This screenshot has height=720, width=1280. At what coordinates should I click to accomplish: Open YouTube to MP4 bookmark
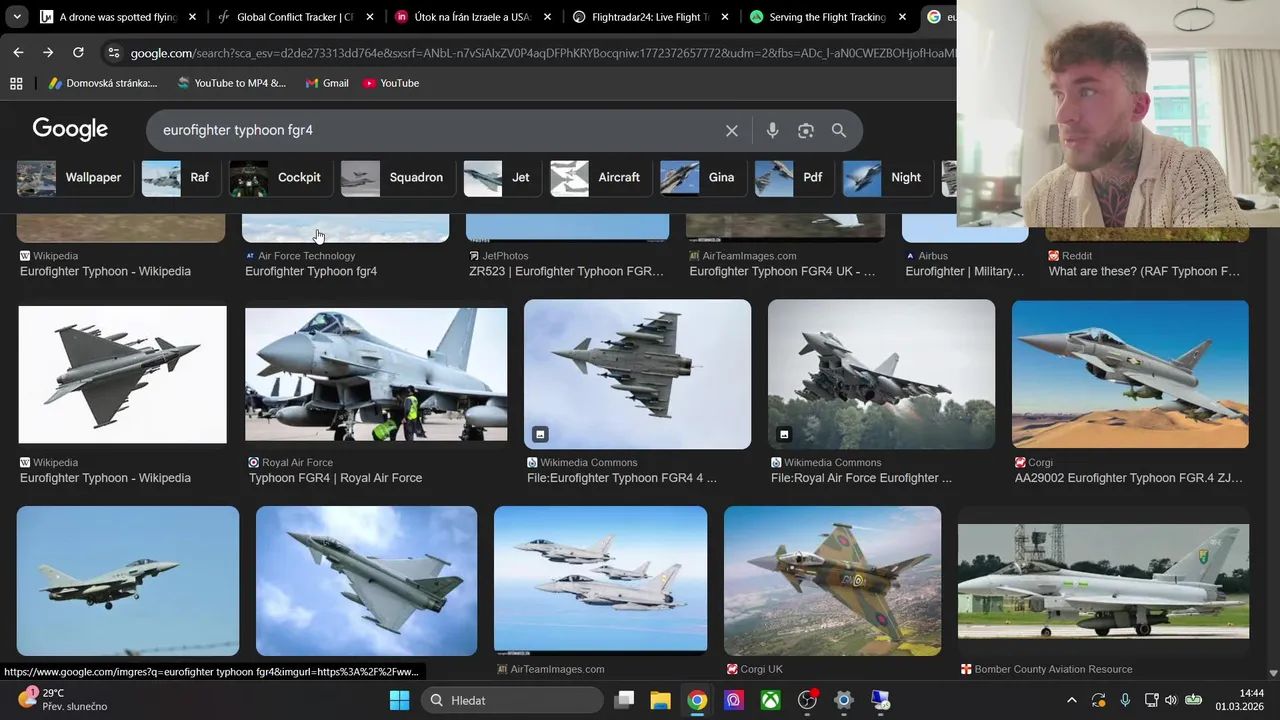pyautogui.click(x=231, y=83)
